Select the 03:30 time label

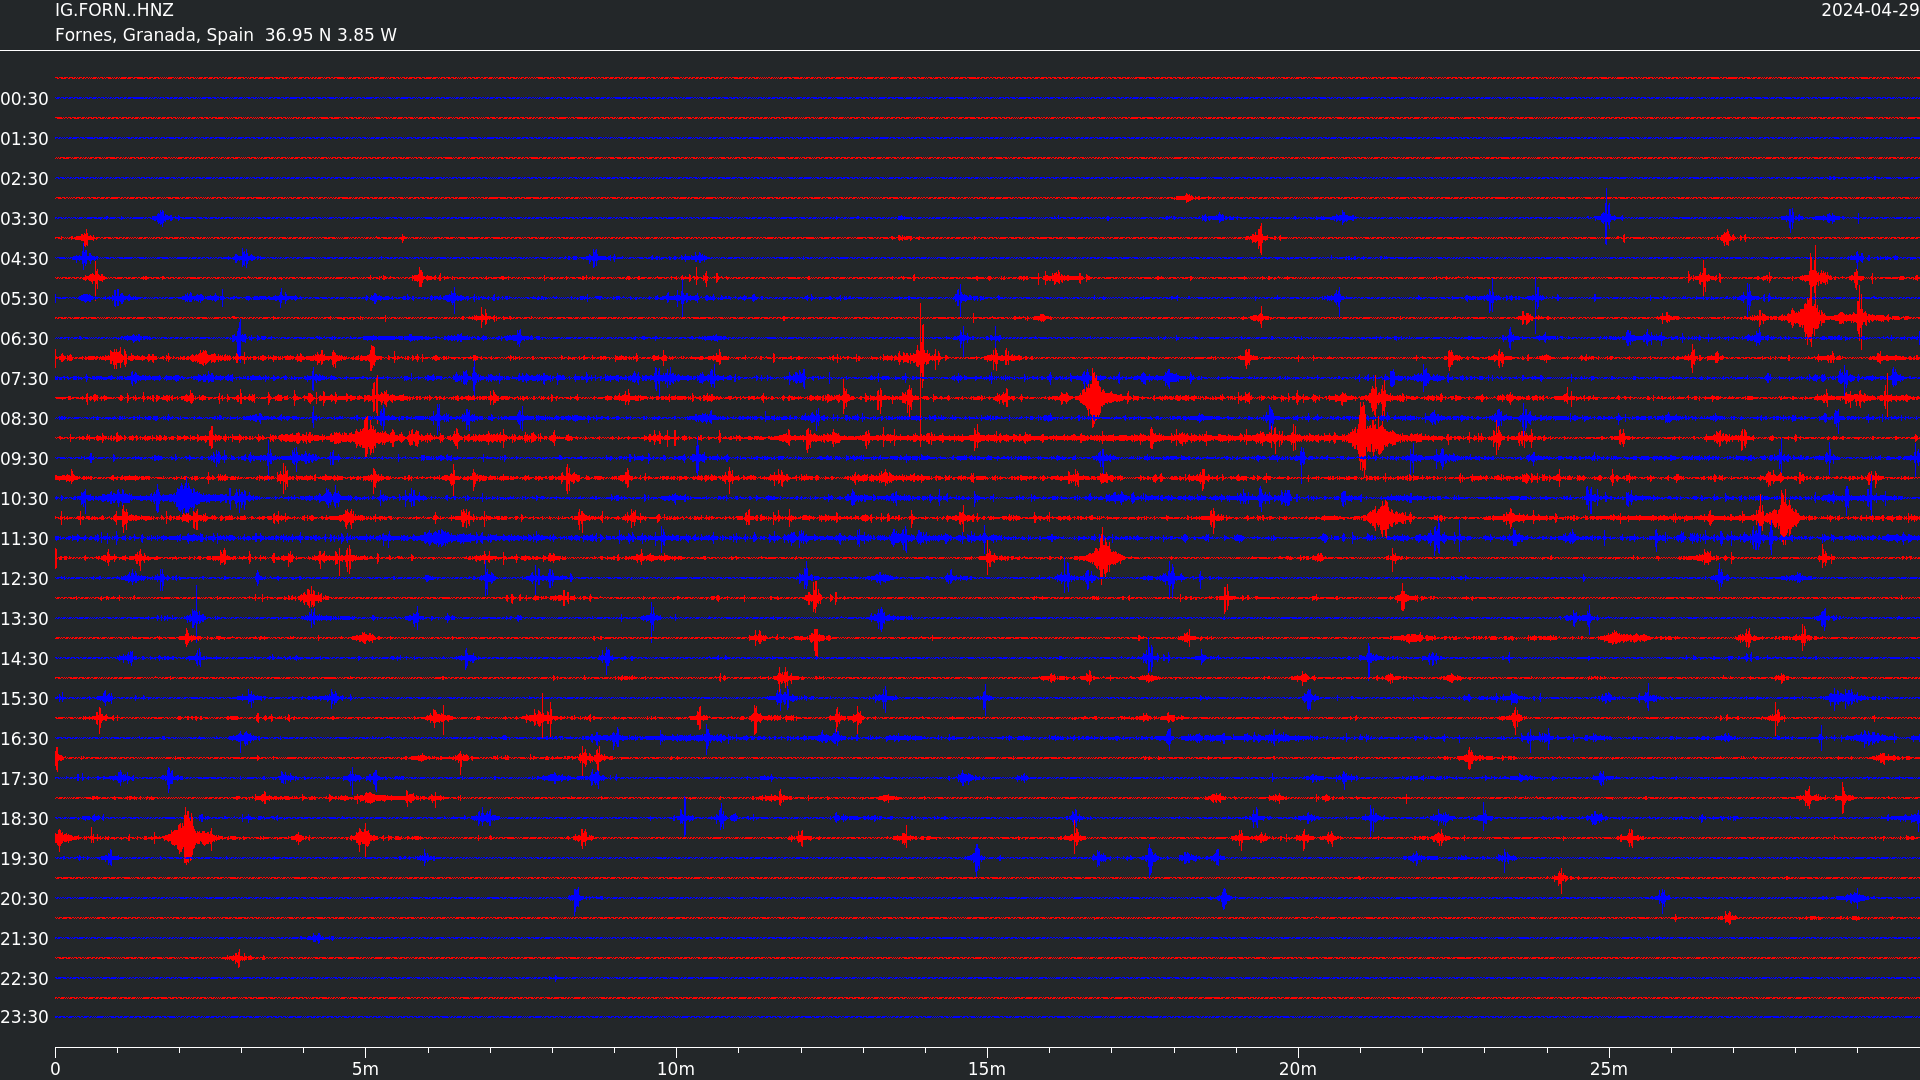point(25,219)
